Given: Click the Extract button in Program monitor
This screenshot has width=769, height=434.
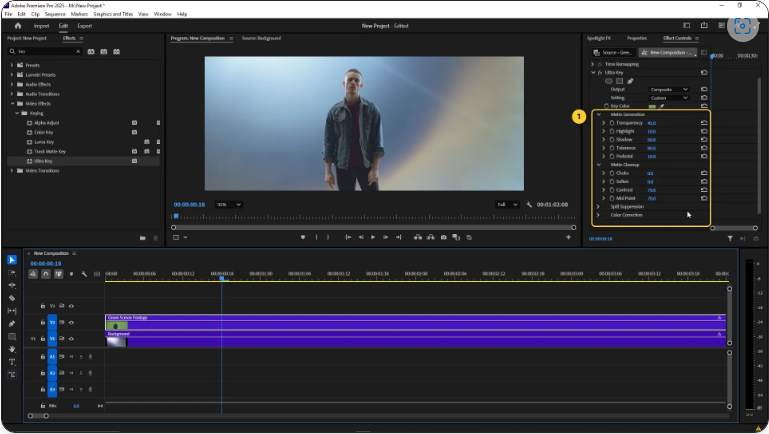Looking at the screenshot, I should [431, 237].
